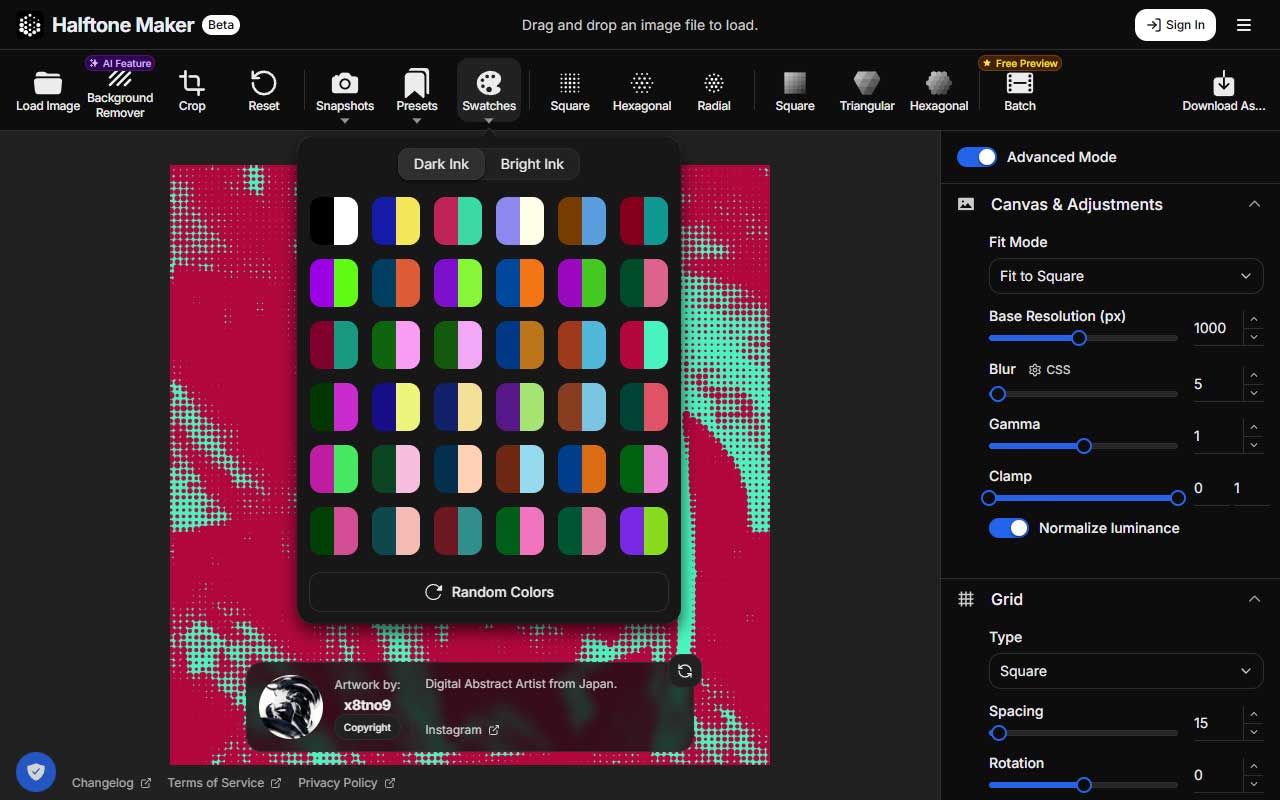Click the Beta badge
This screenshot has width=1280, height=800.
(x=220, y=25)
